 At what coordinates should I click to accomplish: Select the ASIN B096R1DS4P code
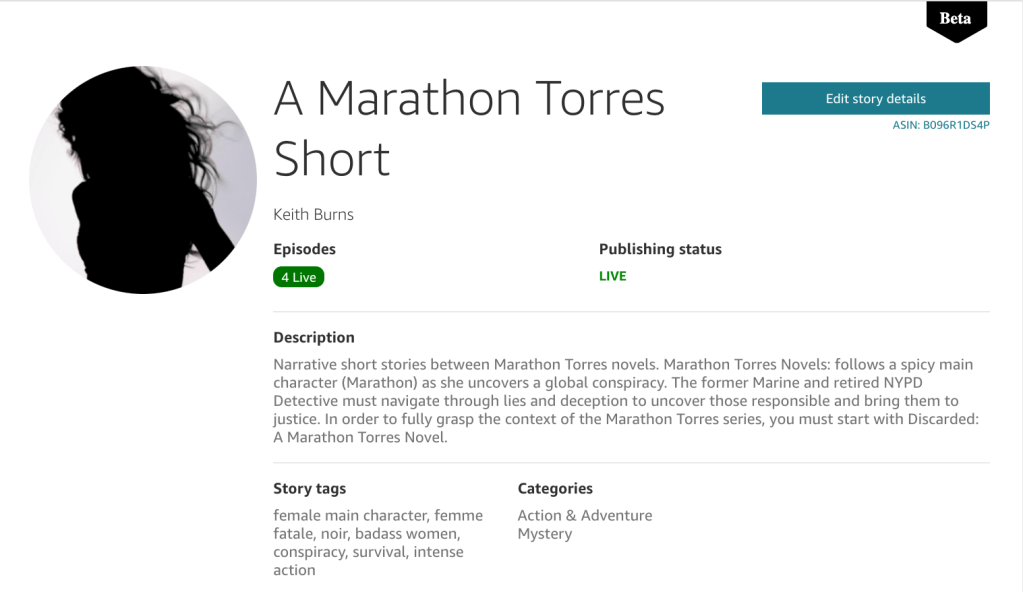(x=941, y=126)
